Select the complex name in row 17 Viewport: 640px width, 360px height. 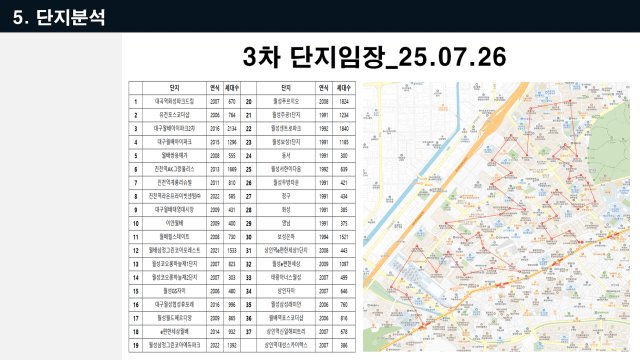point(174,318)
